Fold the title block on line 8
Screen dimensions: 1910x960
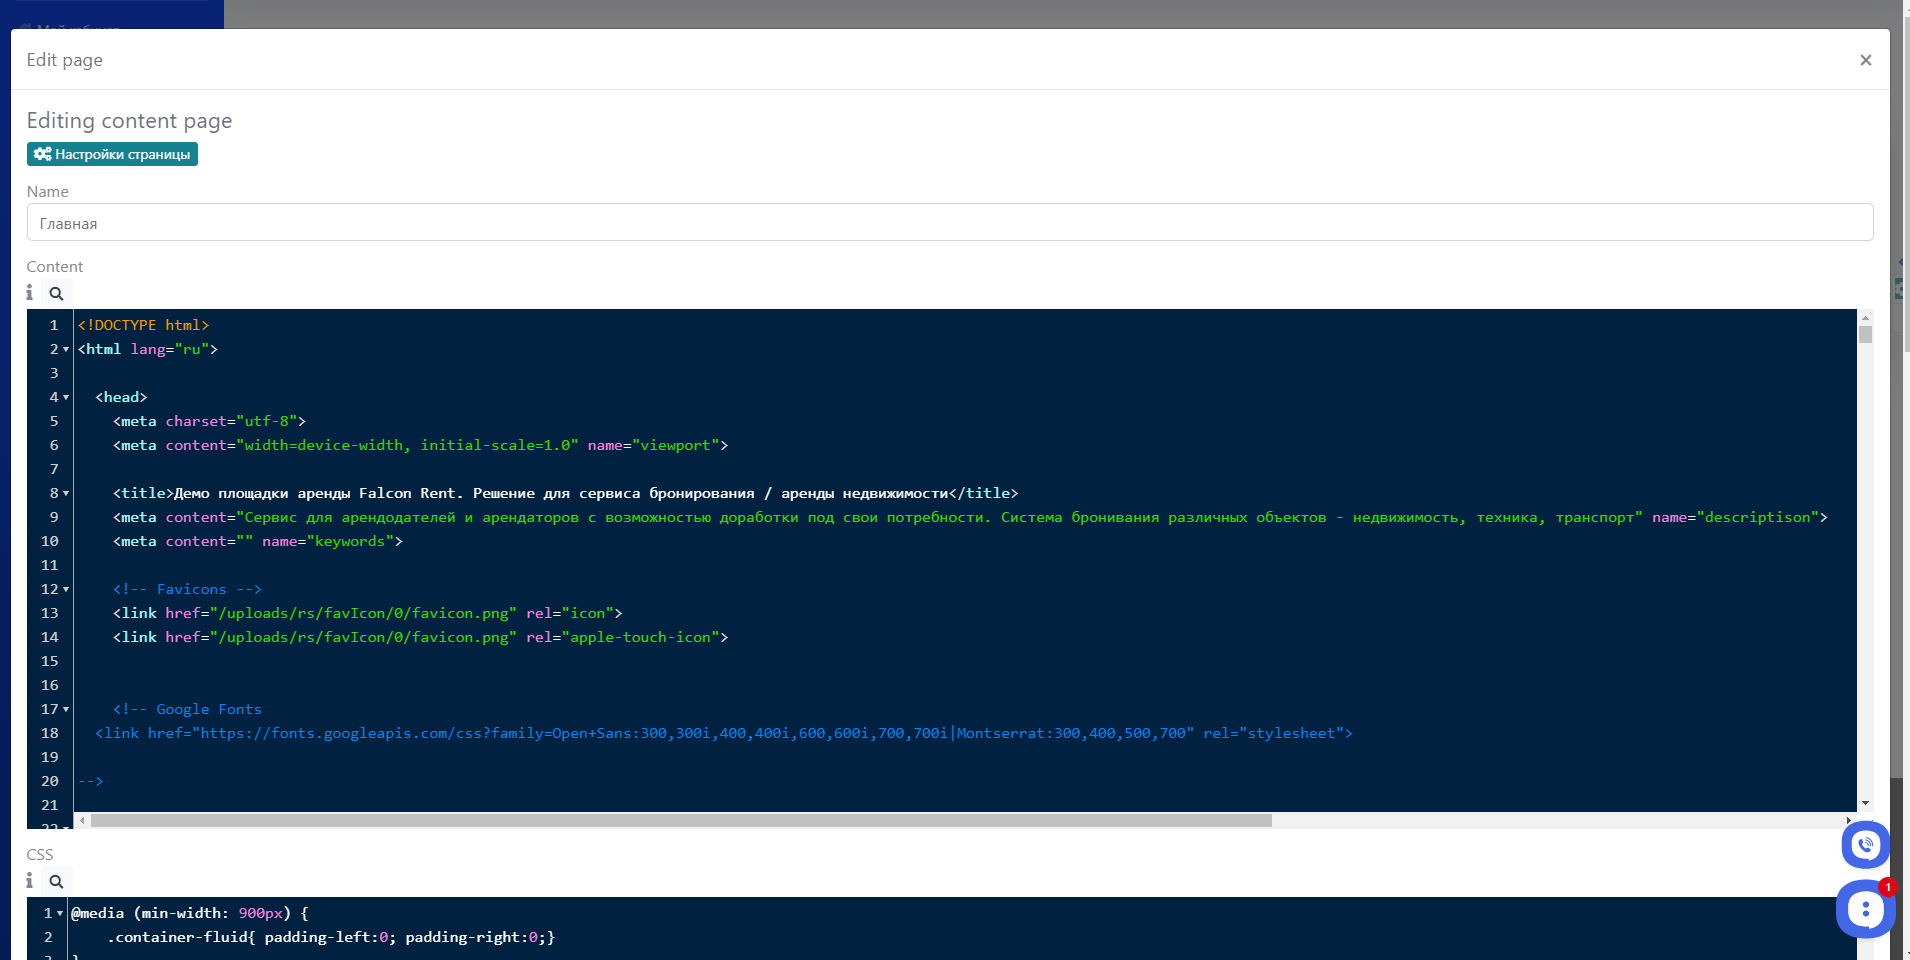tap(66, 494)
